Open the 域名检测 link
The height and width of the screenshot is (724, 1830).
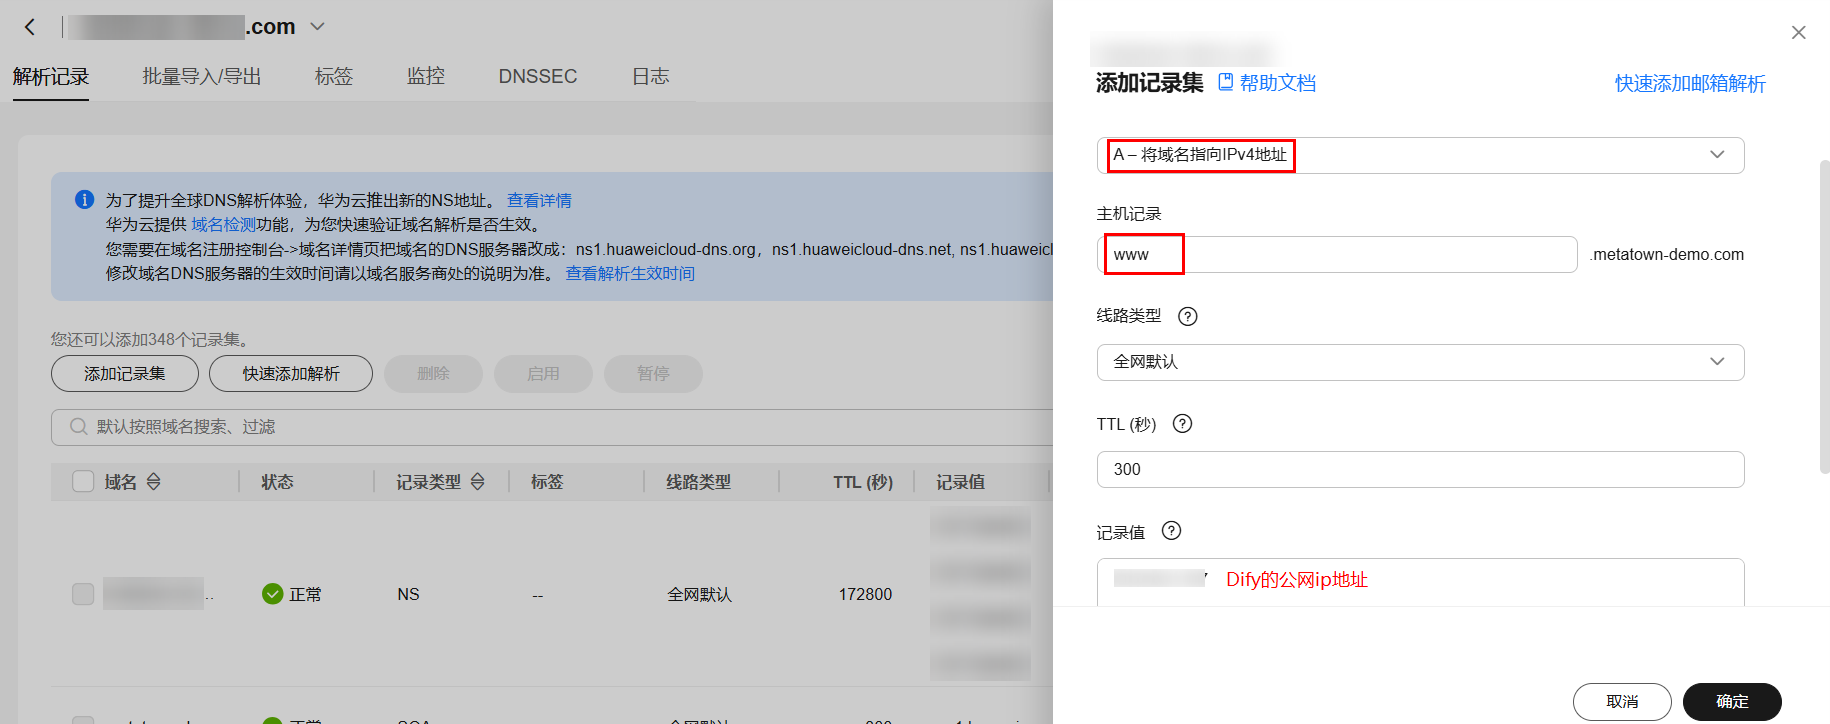pos(223,224)
